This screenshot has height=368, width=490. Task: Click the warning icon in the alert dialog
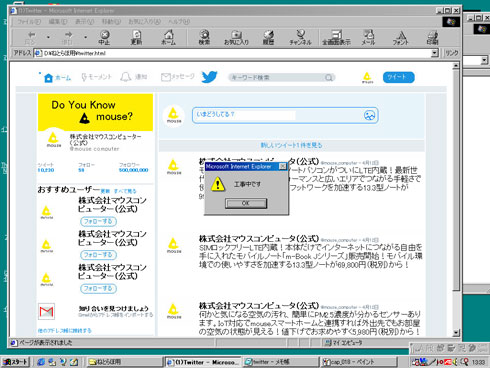218,184
